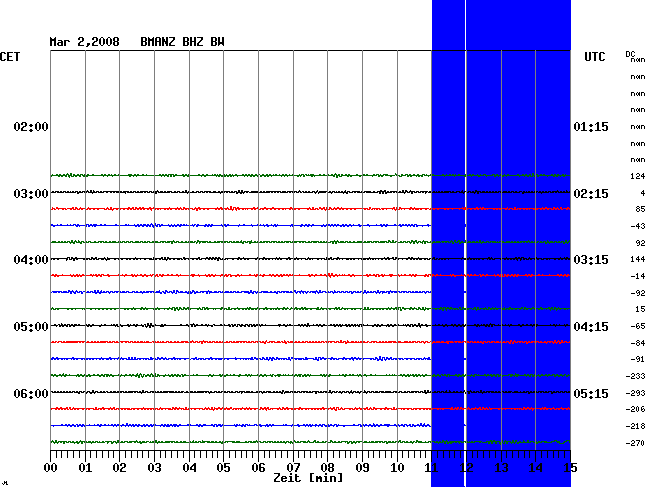The width and height of the screenshot is (650, 494).
Task: Select the 04:00 CET time label
Action: [x=31, y=260]
